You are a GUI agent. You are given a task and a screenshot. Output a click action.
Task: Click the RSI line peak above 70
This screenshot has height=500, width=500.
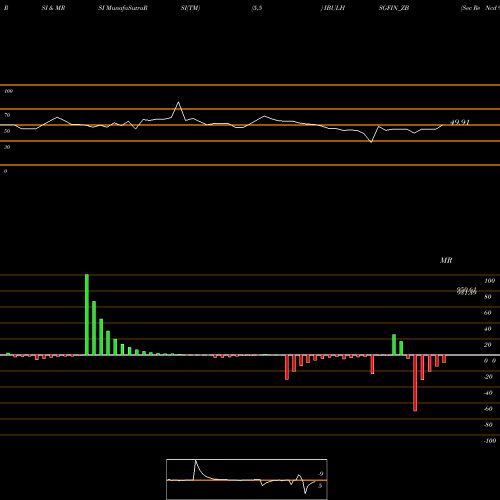pos(179,102)
